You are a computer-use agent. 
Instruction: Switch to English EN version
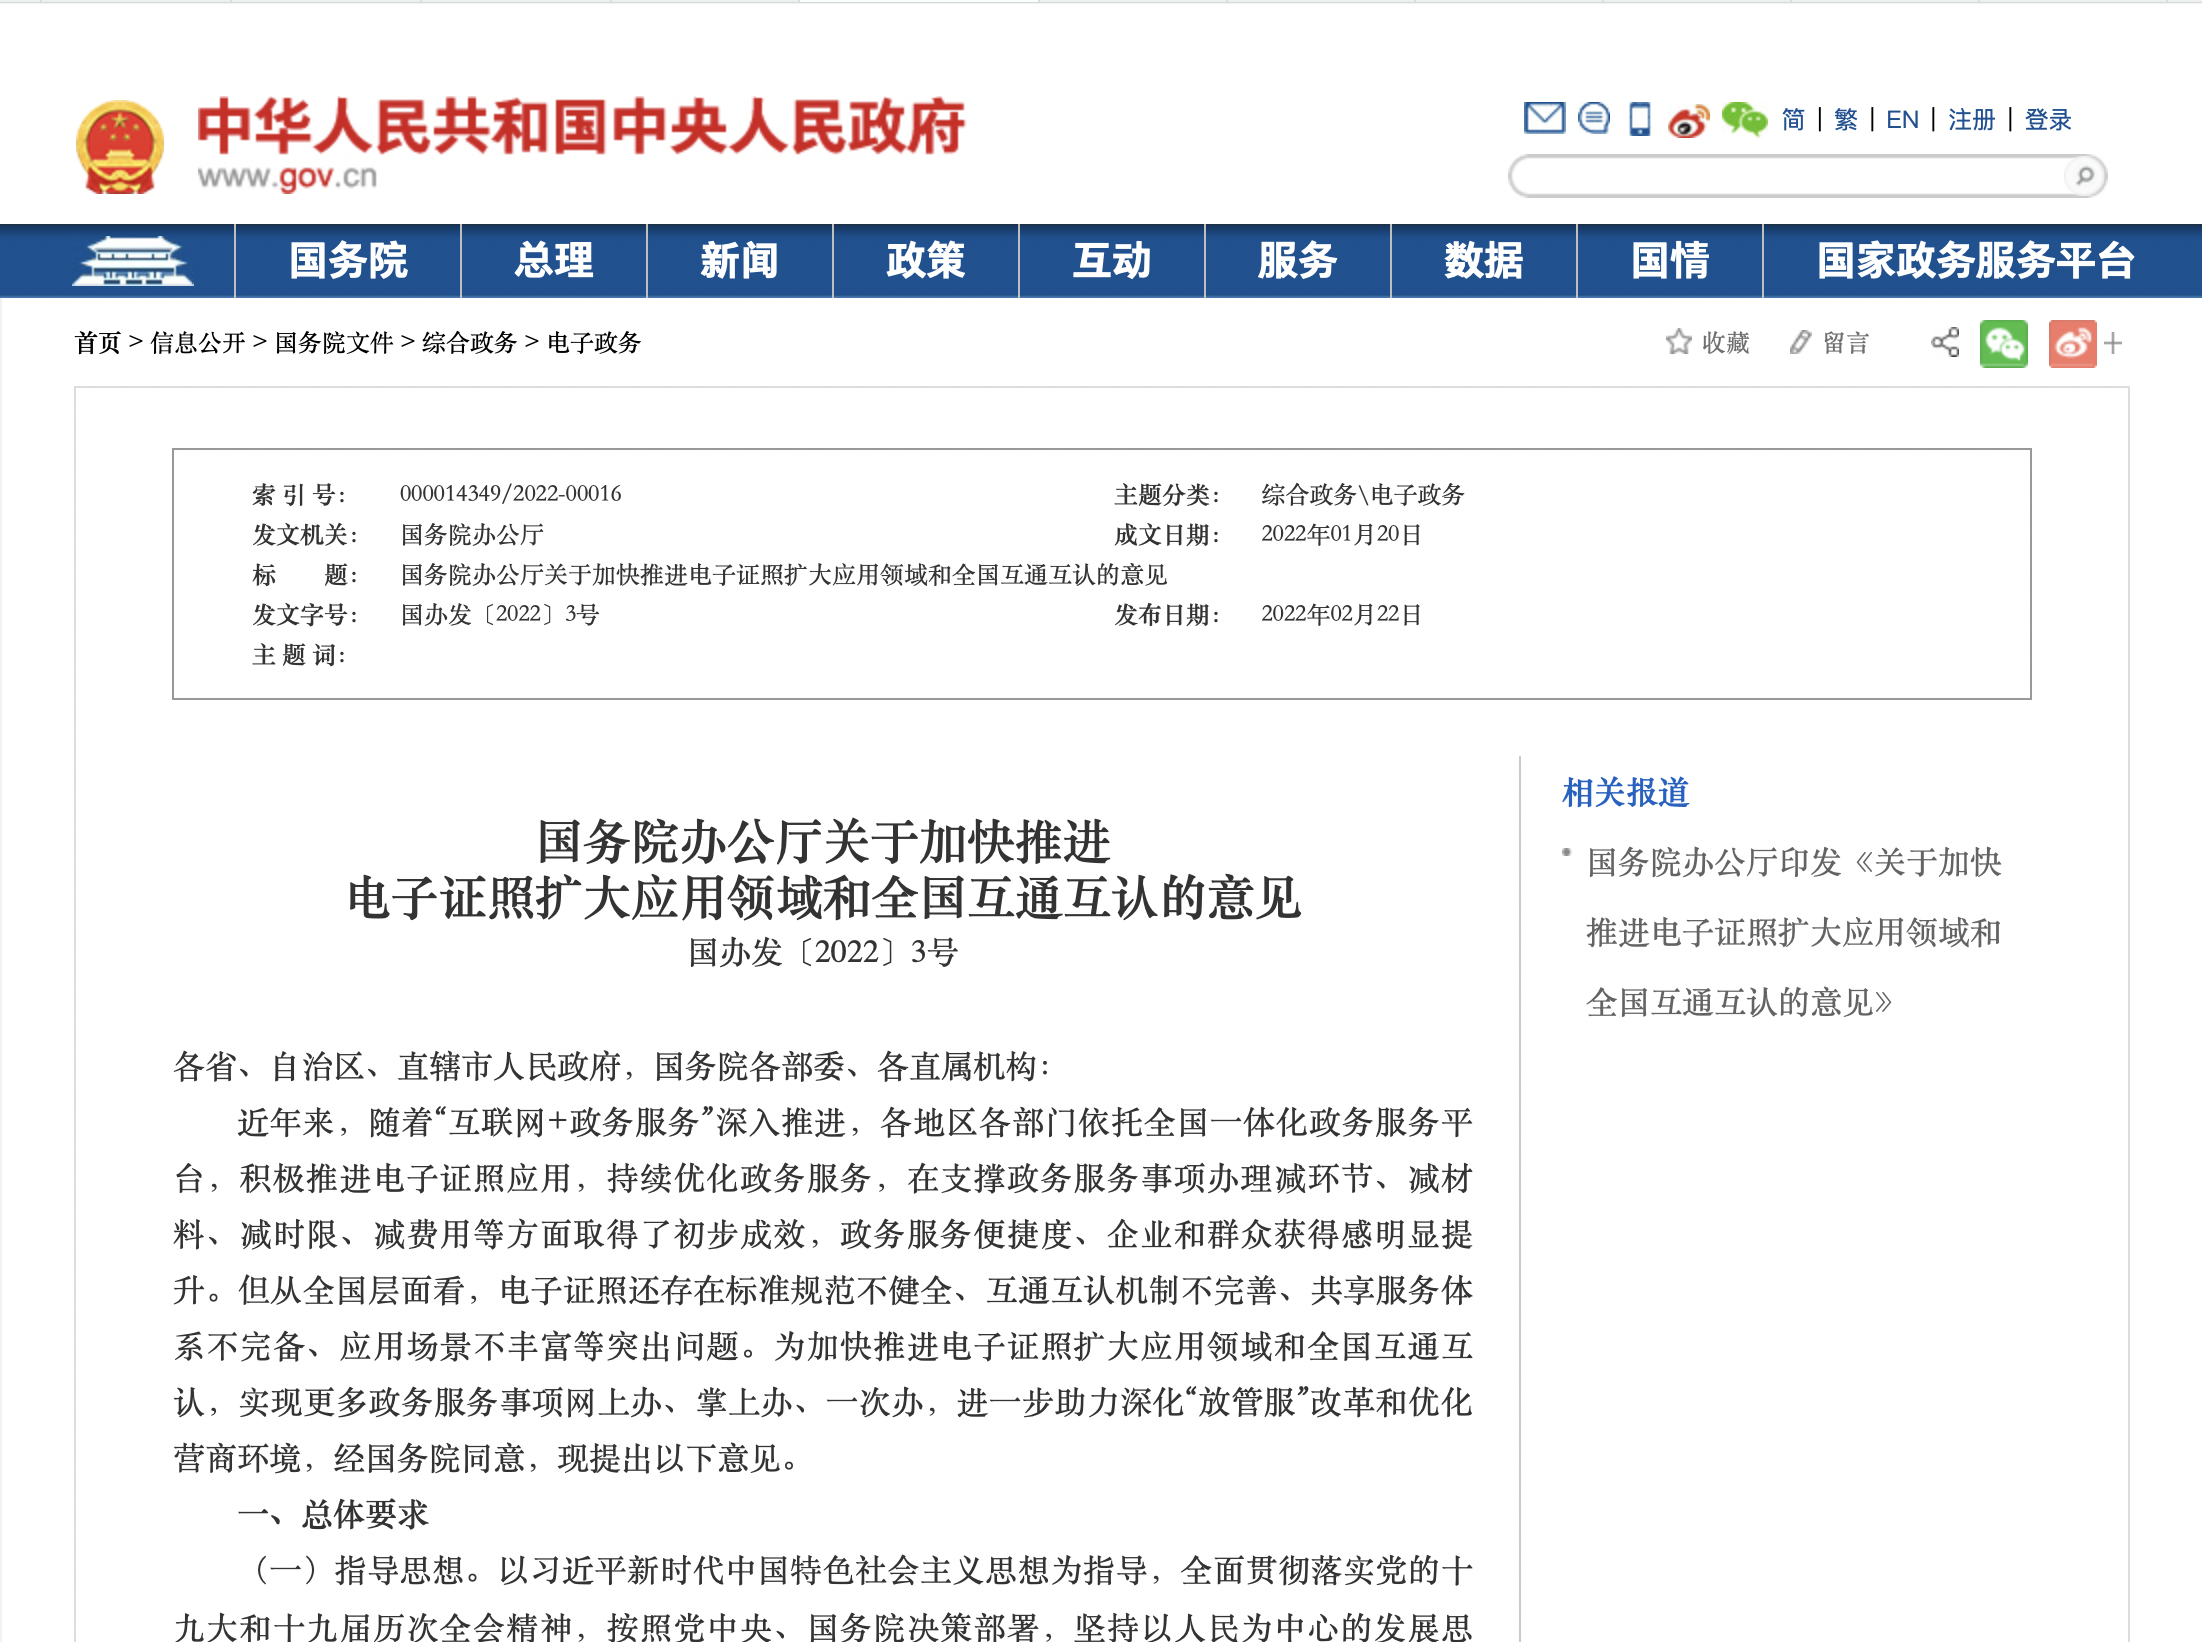1902,120
